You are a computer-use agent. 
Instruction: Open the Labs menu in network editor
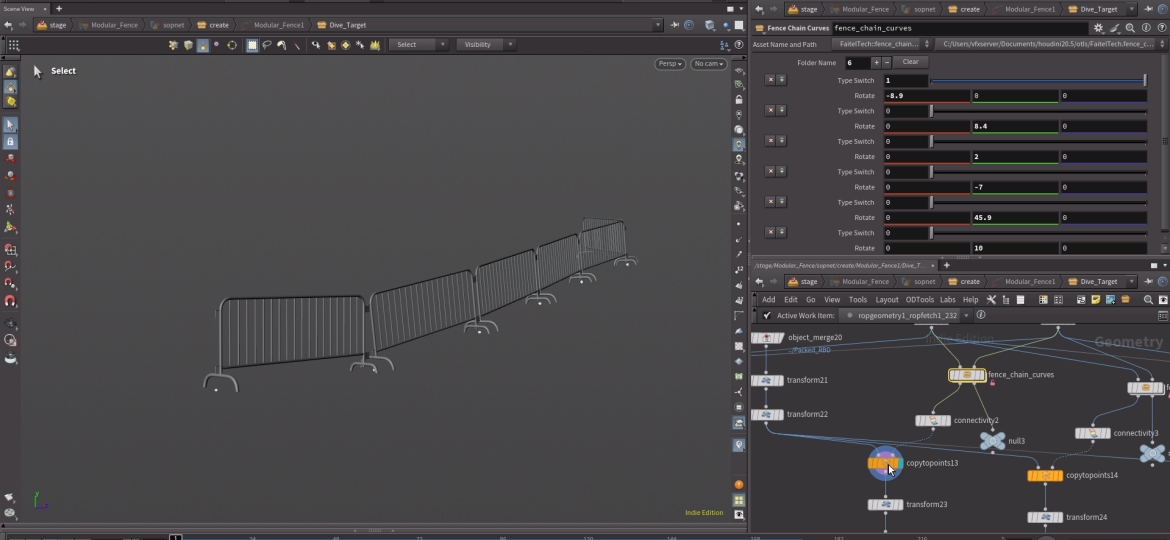pyautogui.click(x=947, y=300)
